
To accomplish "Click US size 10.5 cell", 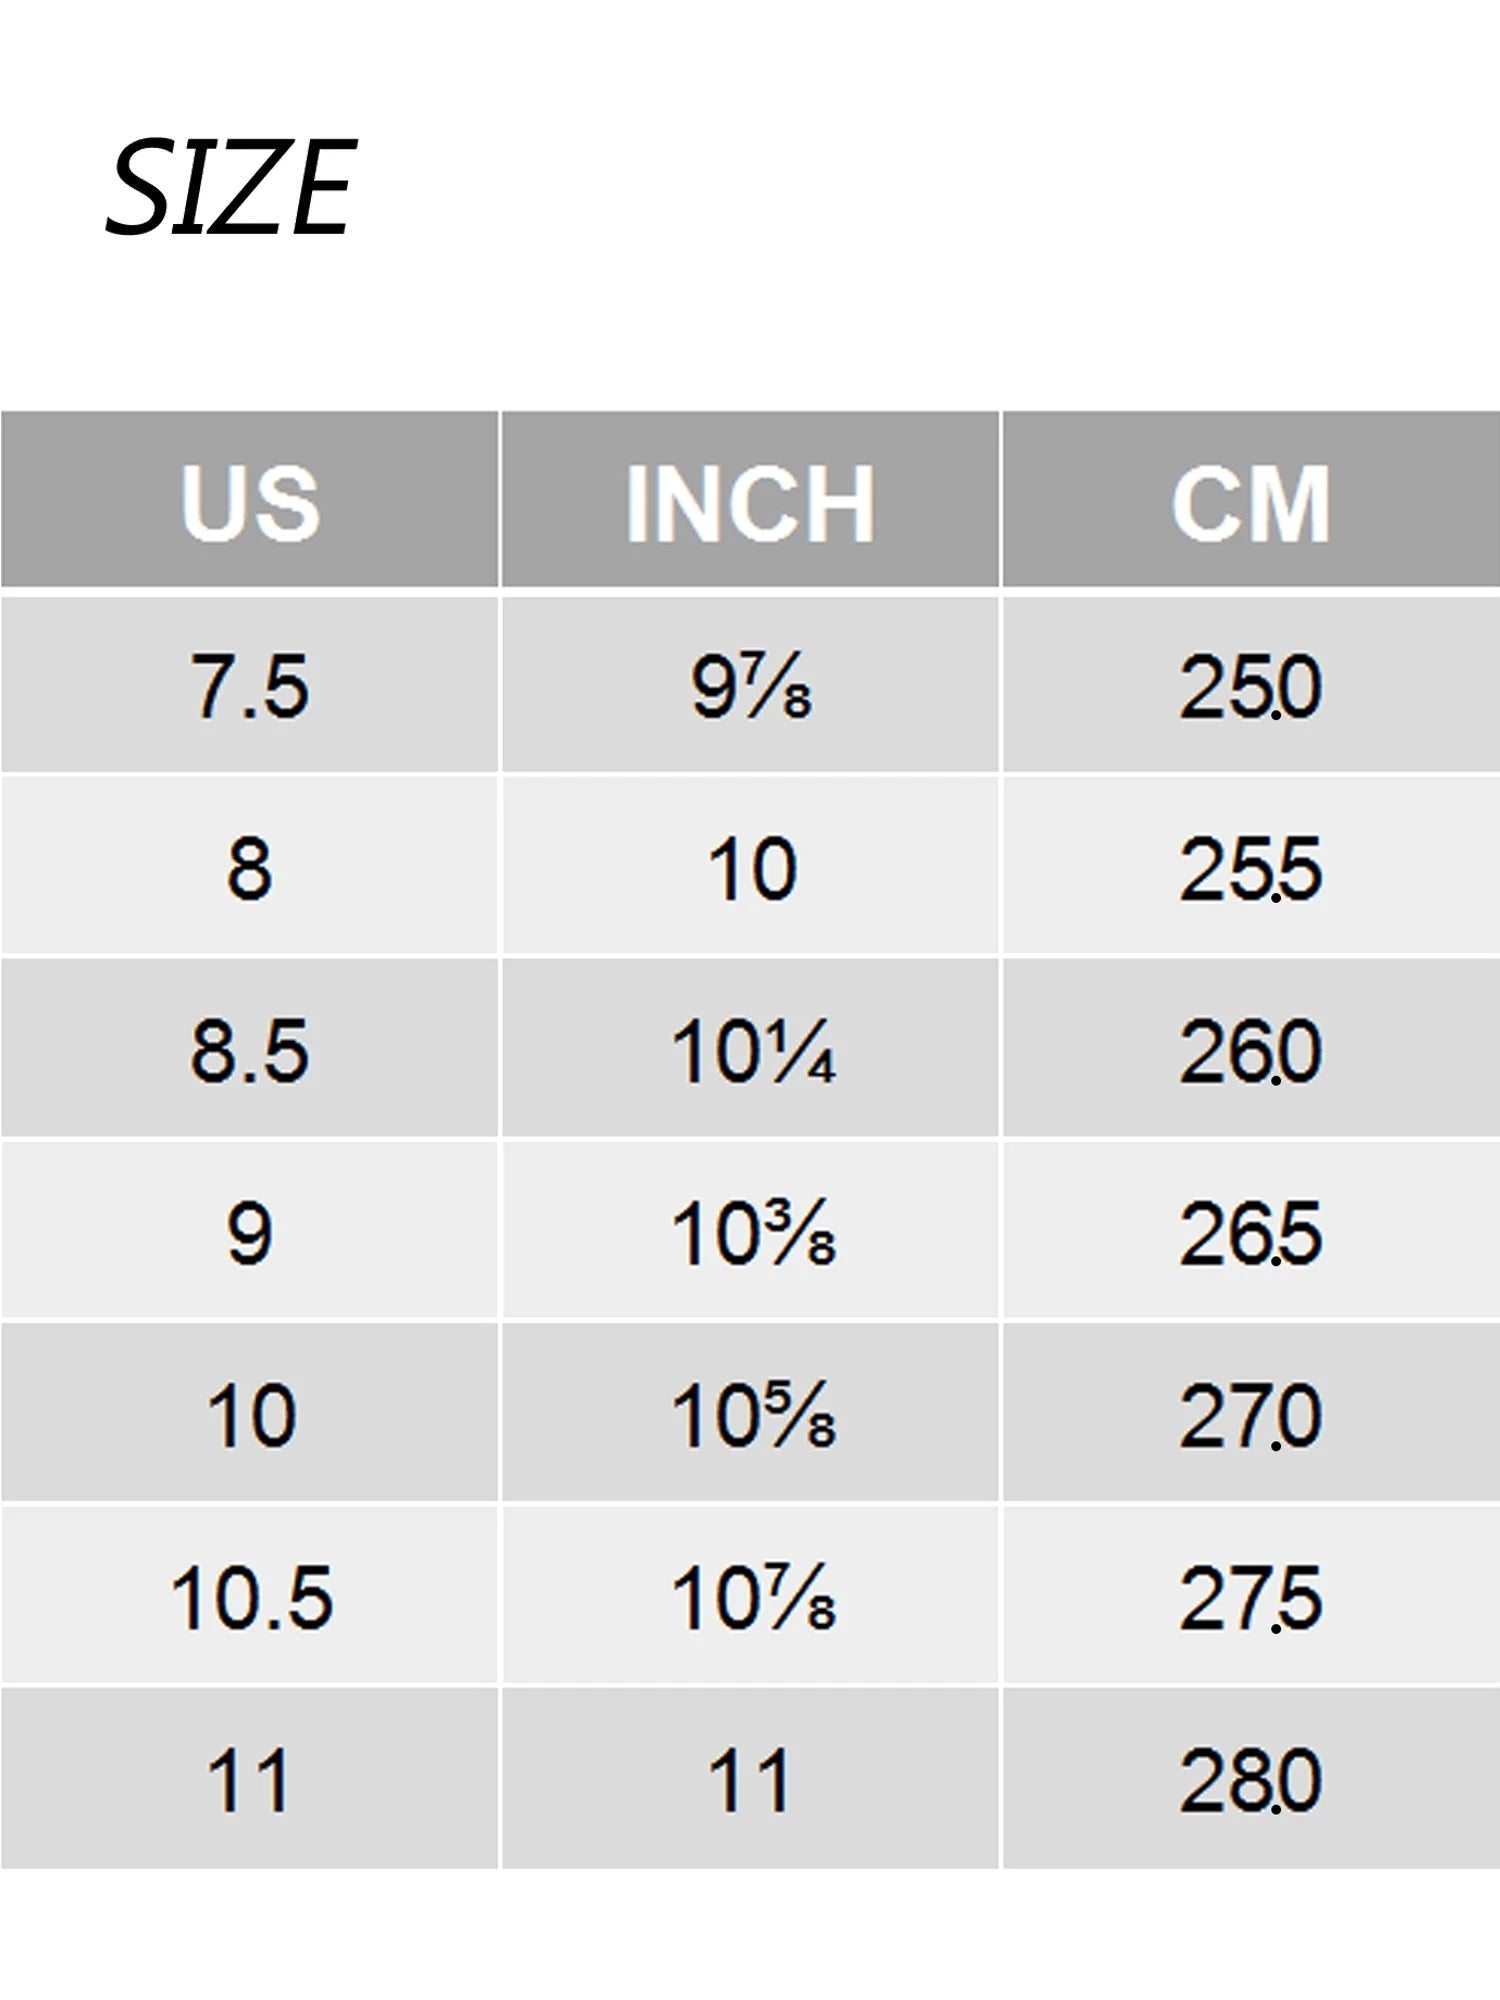I will (x=250, y=1595).
